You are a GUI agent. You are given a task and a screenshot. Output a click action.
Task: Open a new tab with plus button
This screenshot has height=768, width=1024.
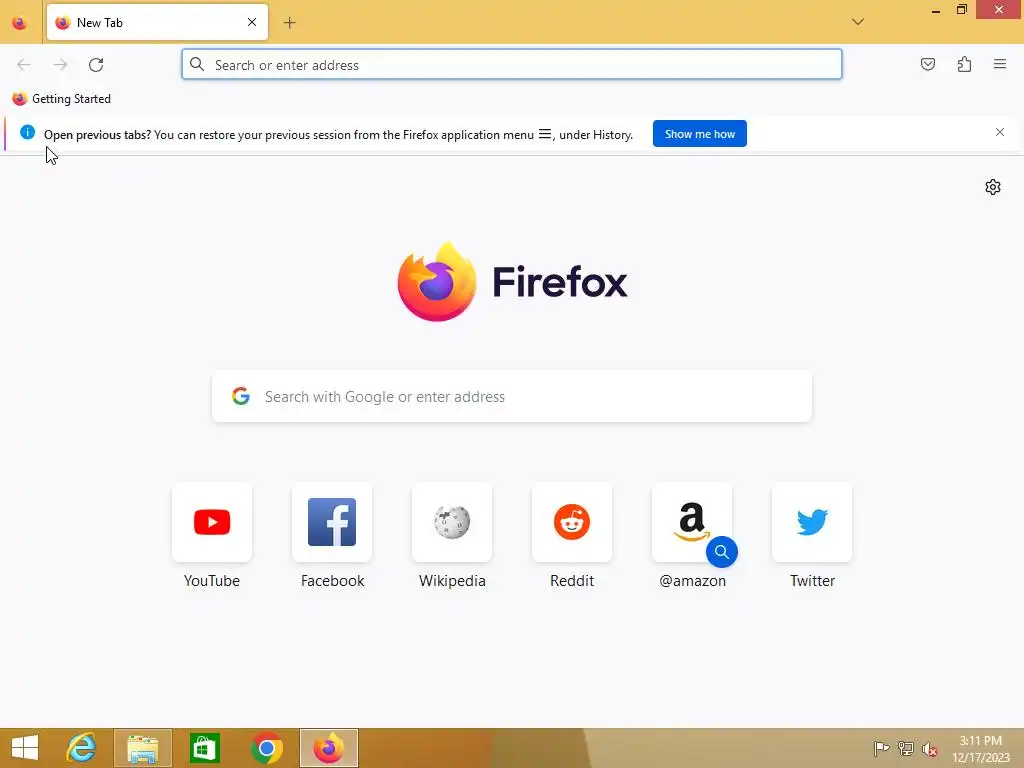coord(289,23)
